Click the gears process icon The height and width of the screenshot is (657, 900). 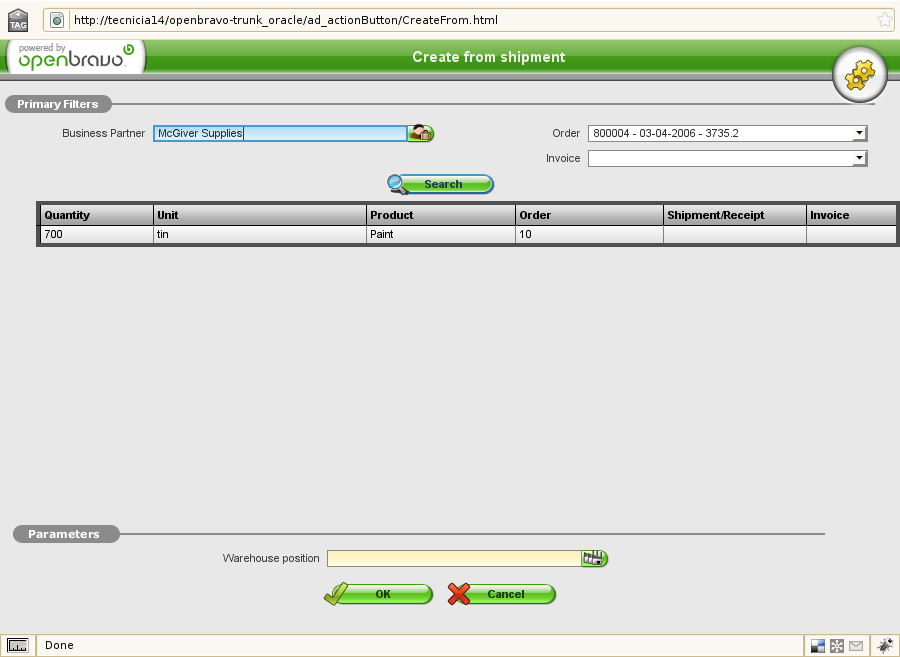tap(859, 75)
